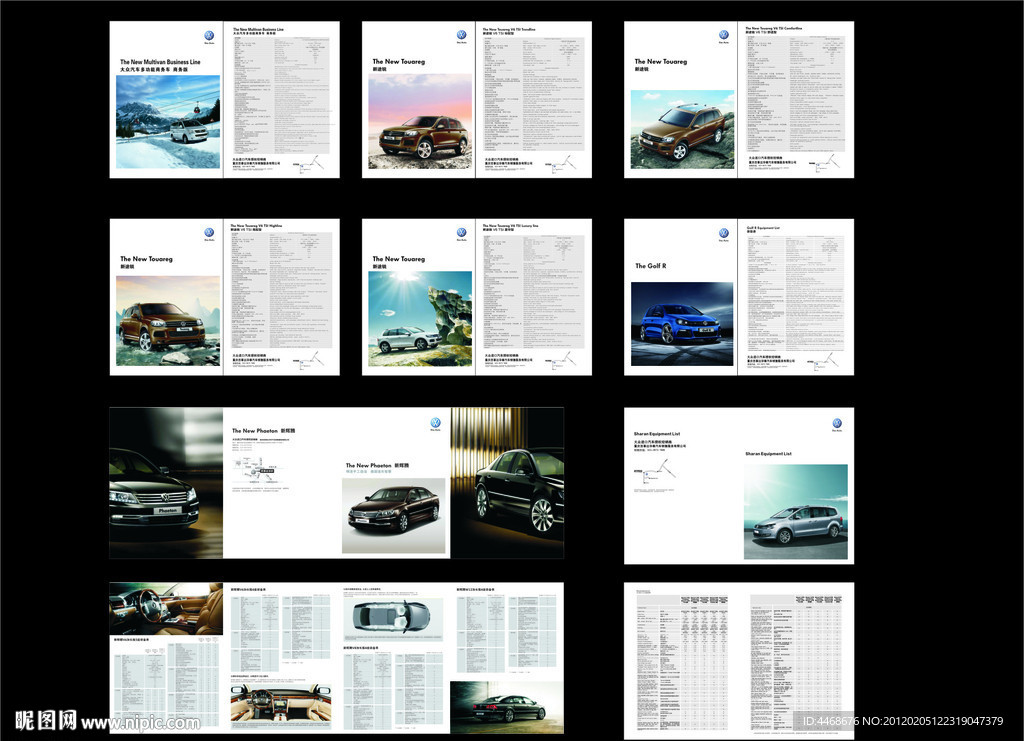Click the dealer map on the Golf R spec page
This screenshot has height=741, width=1024.
tap(824, 361)
